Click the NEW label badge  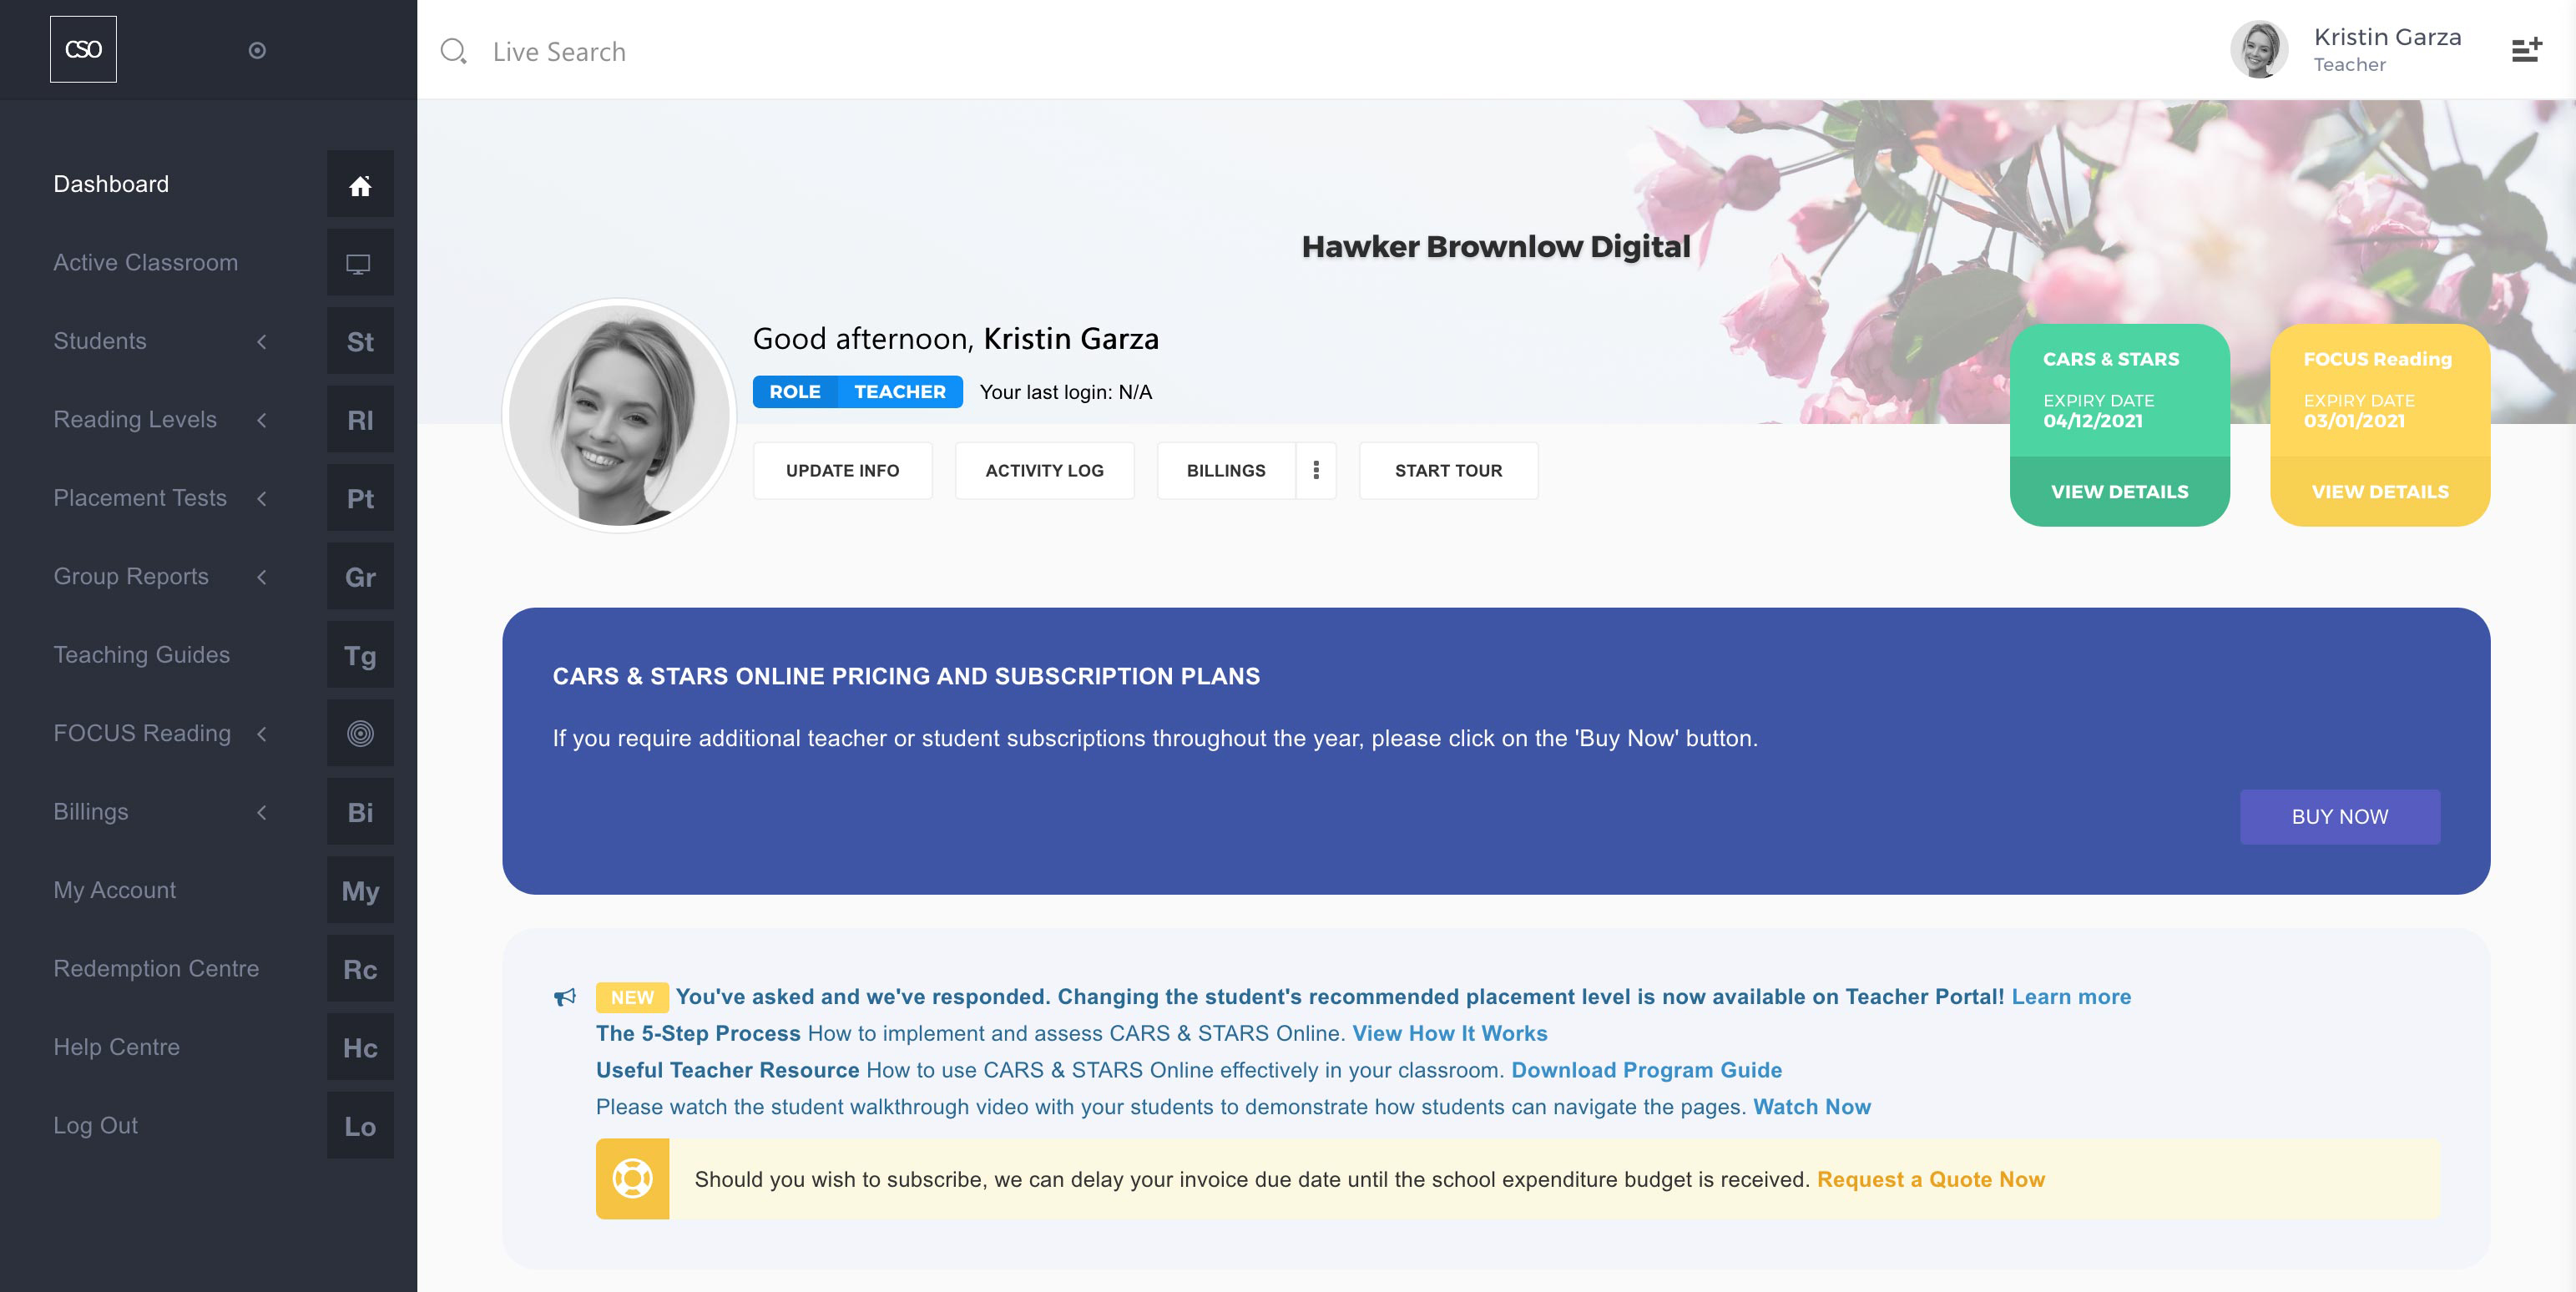(x=632, y=997)
